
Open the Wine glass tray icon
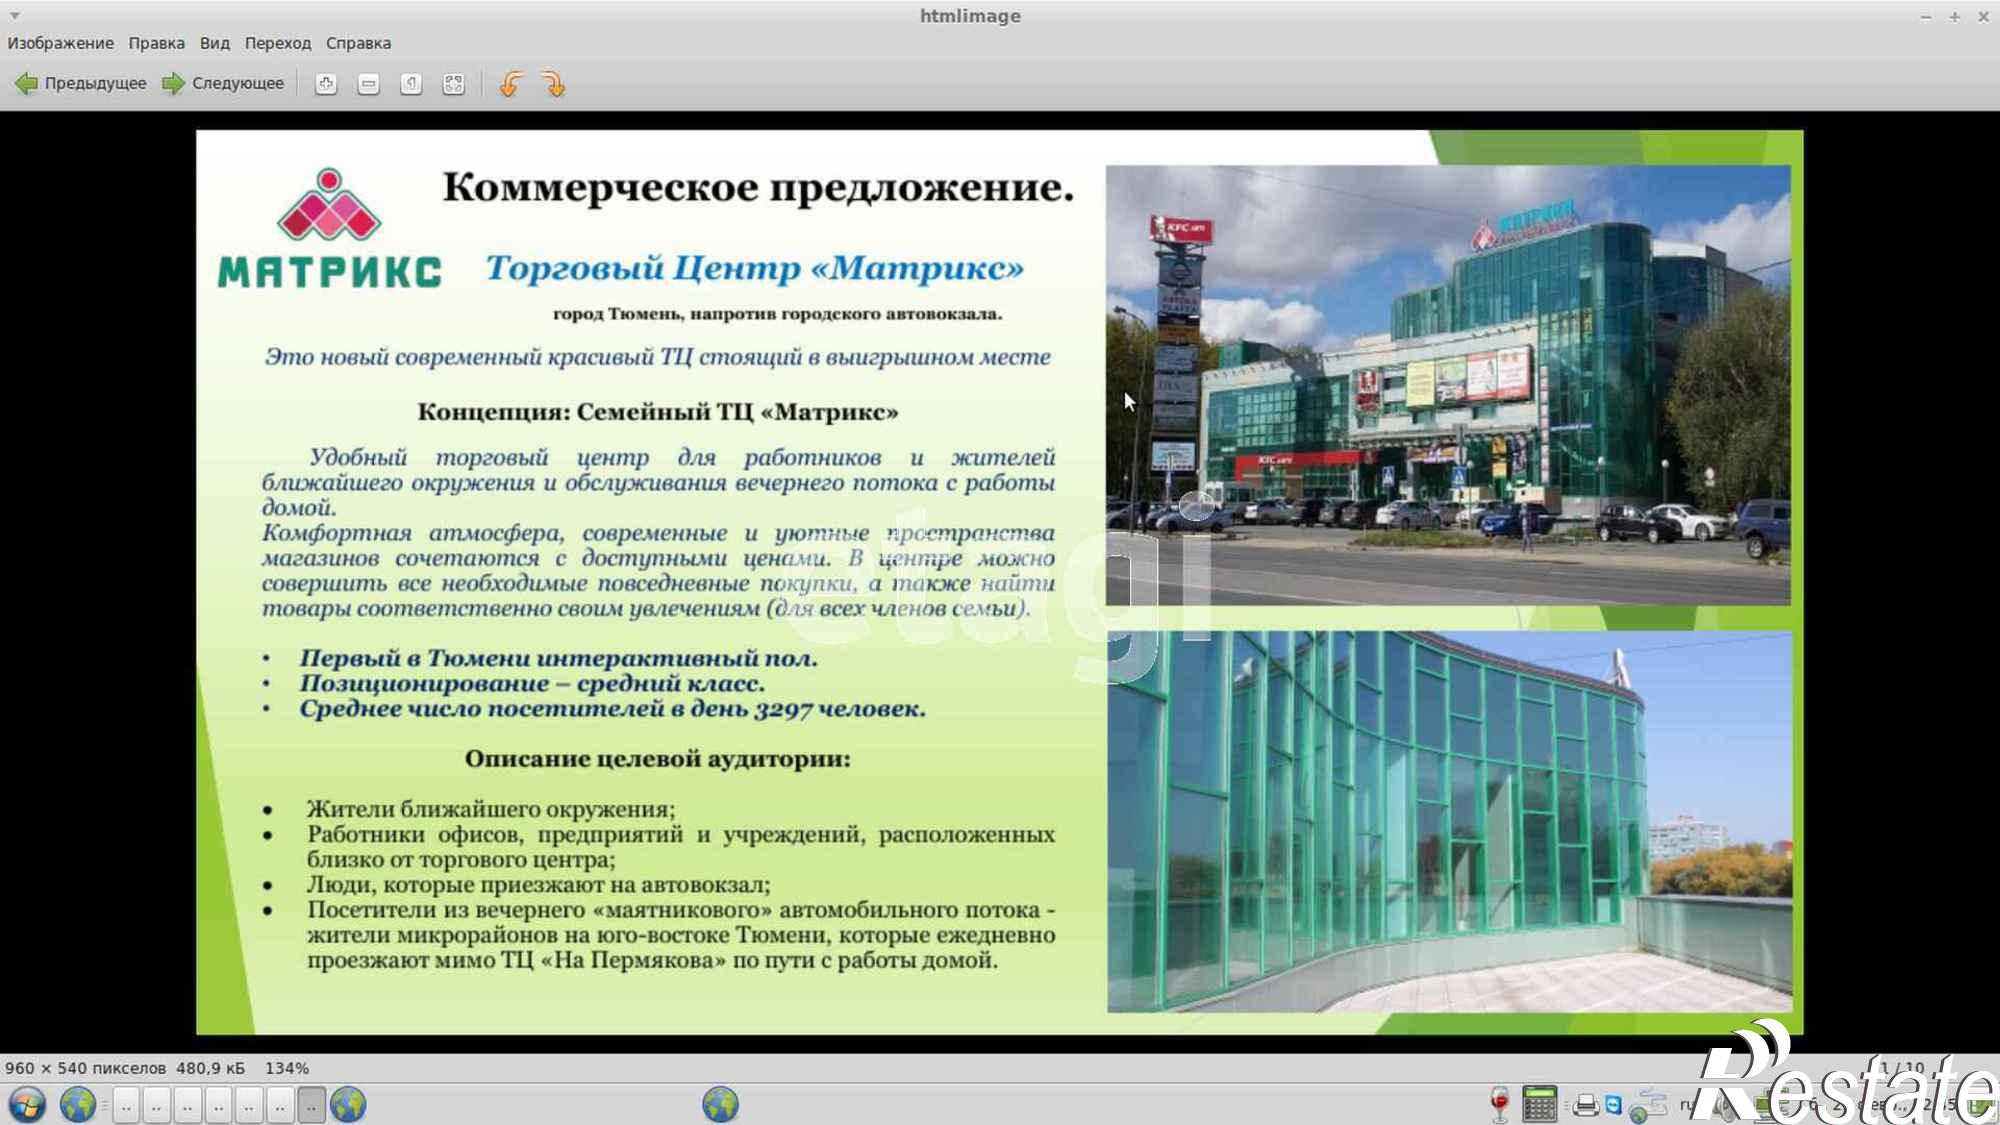(x=1500, y=1104)
